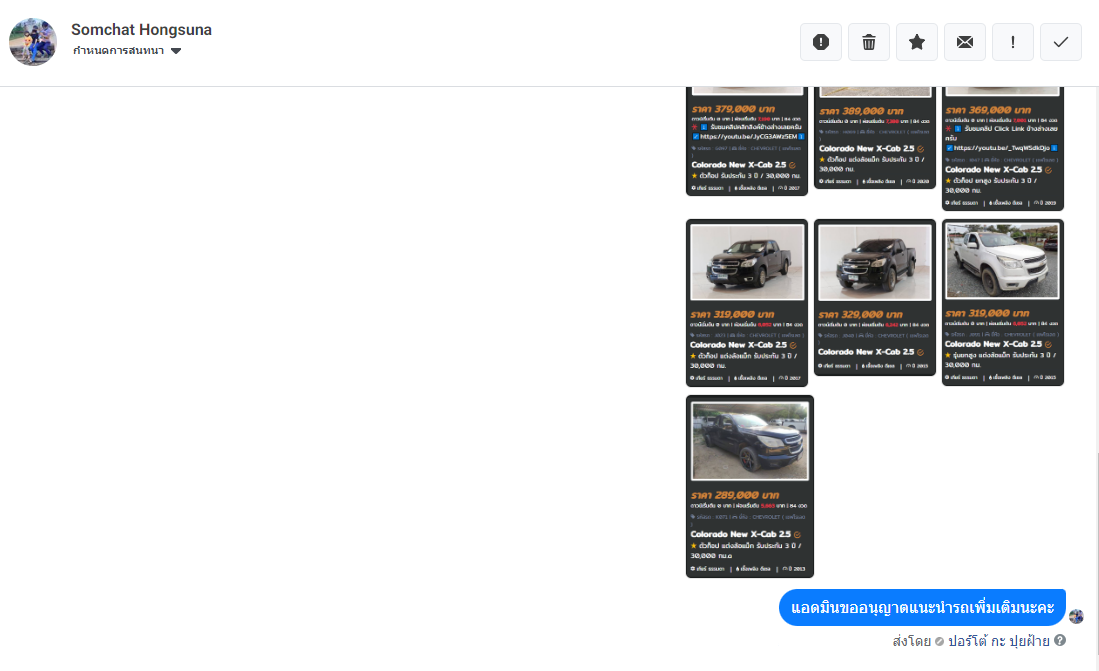Click the help question mark next to sender name
Image resolution: width=1099 pixels, height=671 pixels.
pos(1060,640)
